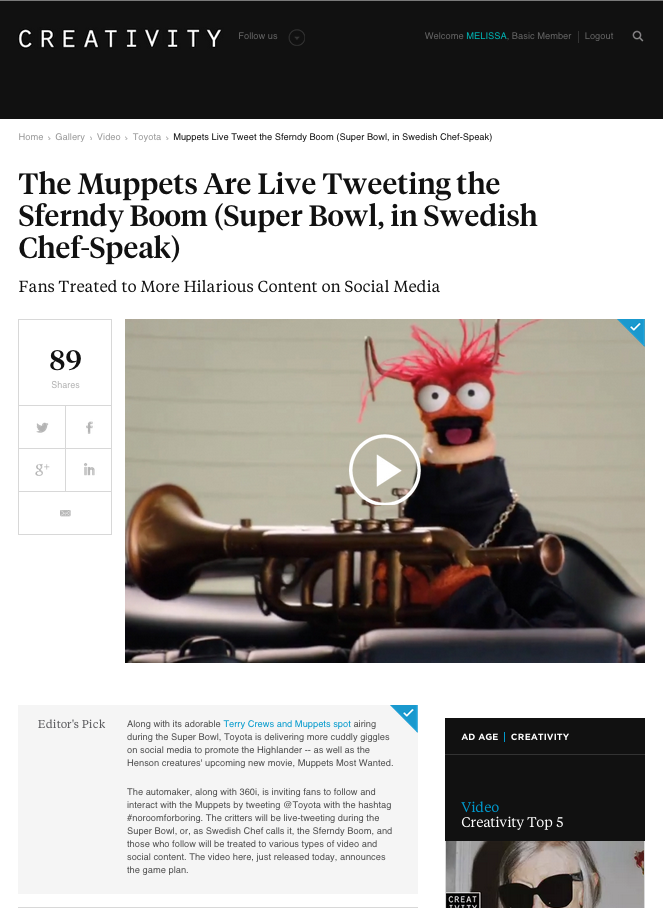
Task: Open Toyota breadcrumb link
Action: [146, 137]
